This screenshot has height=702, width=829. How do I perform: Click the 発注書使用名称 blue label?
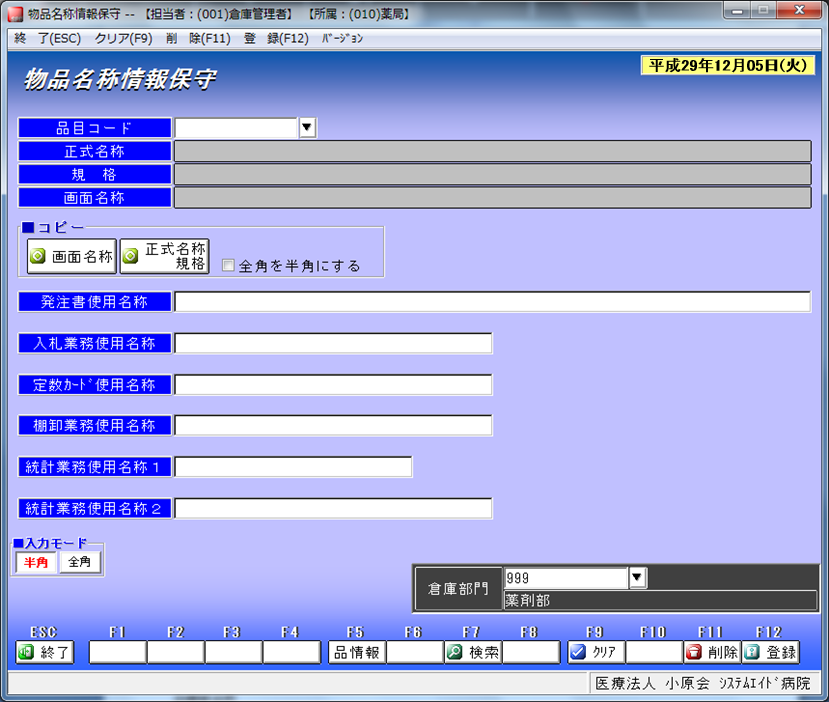tap(95, 301)
